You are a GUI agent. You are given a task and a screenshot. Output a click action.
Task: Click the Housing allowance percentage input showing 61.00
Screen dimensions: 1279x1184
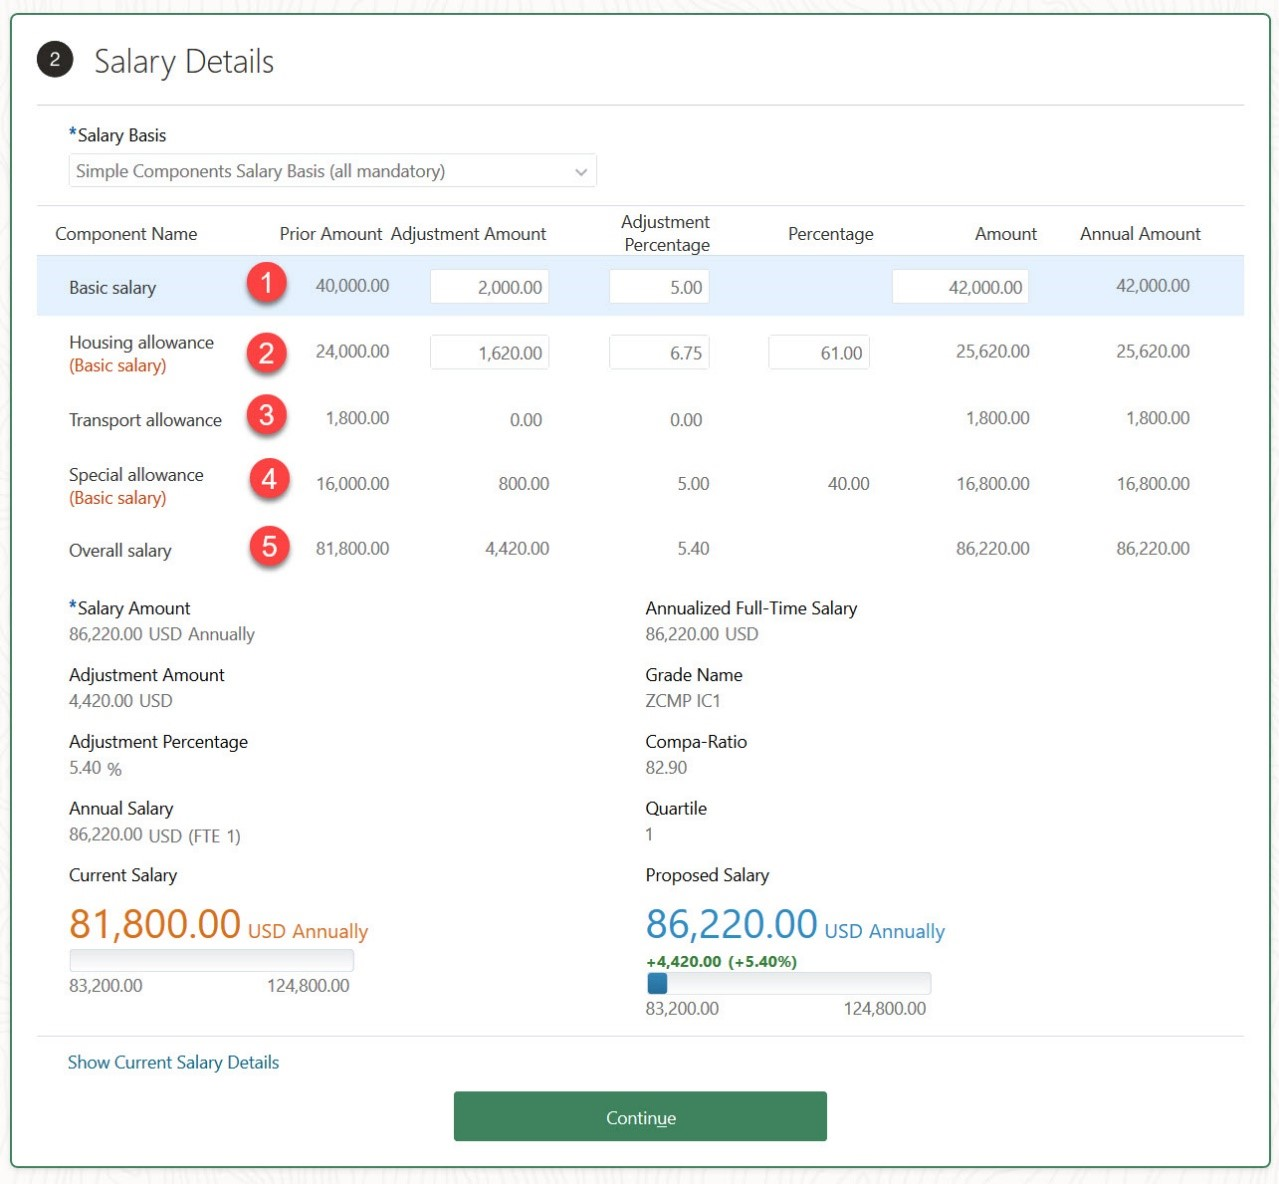(818, 351)
